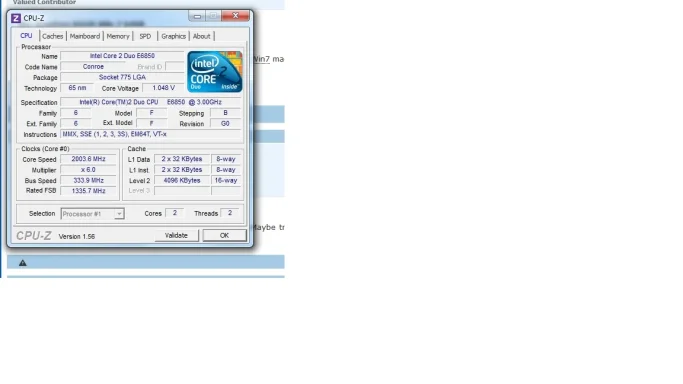683x384 pixels.
Task: Click the Revision value G0
Action: click(225, 124)
